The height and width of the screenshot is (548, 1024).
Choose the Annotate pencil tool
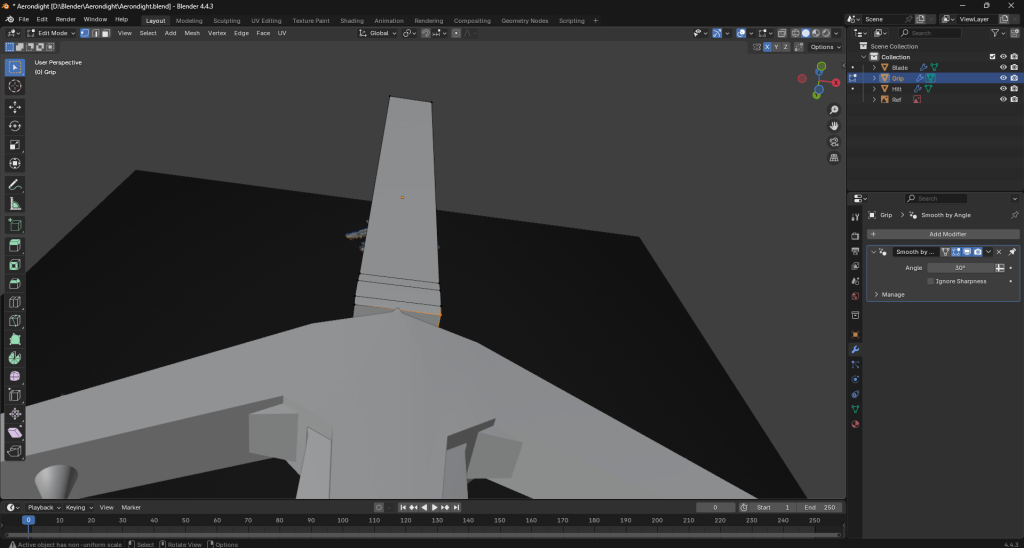point(15,185)
